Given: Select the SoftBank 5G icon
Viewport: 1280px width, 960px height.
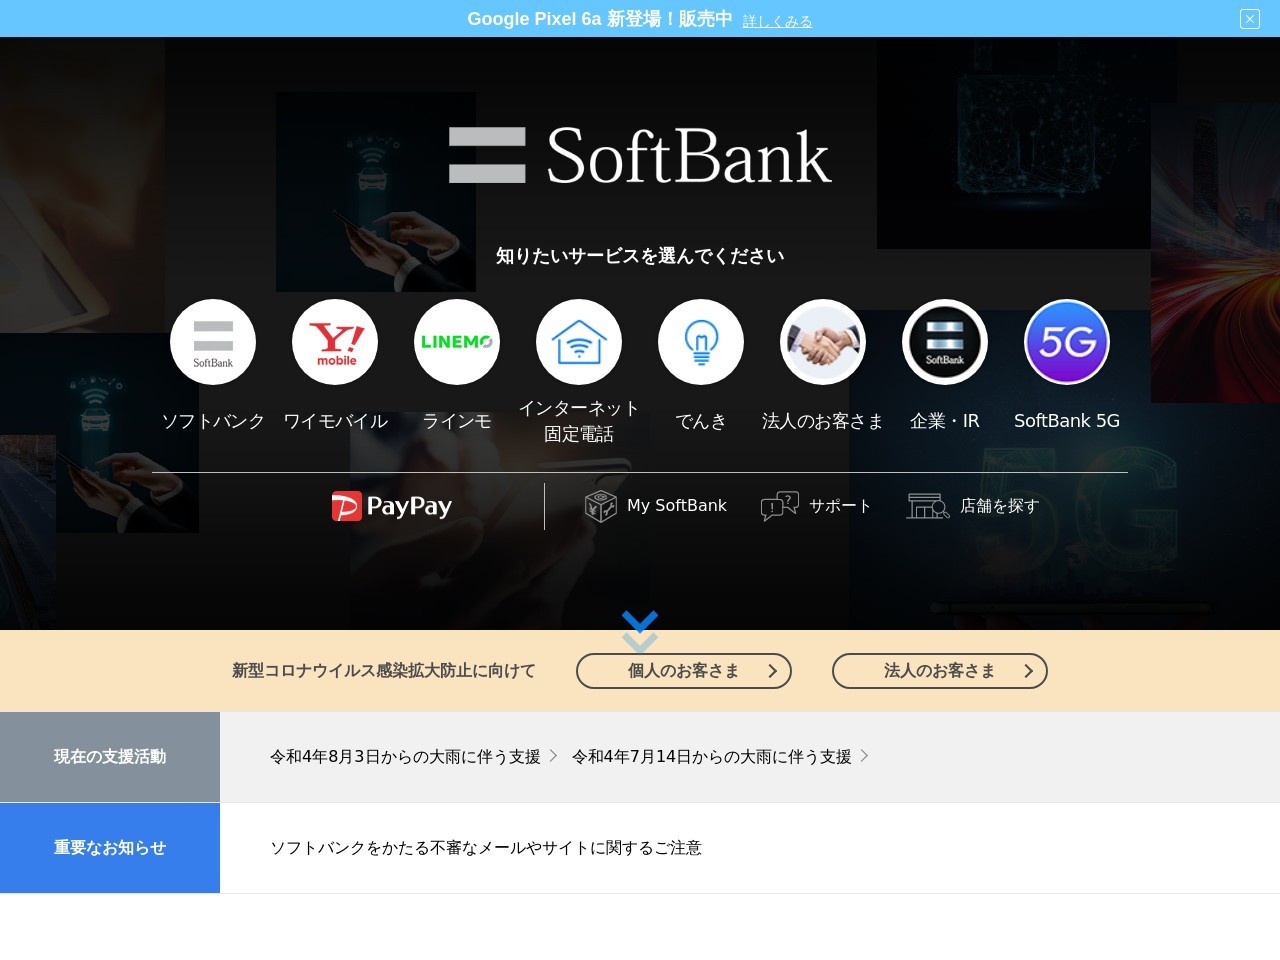Looking at the screenshot, I should pyautogui.click(x=1067, y=342).
